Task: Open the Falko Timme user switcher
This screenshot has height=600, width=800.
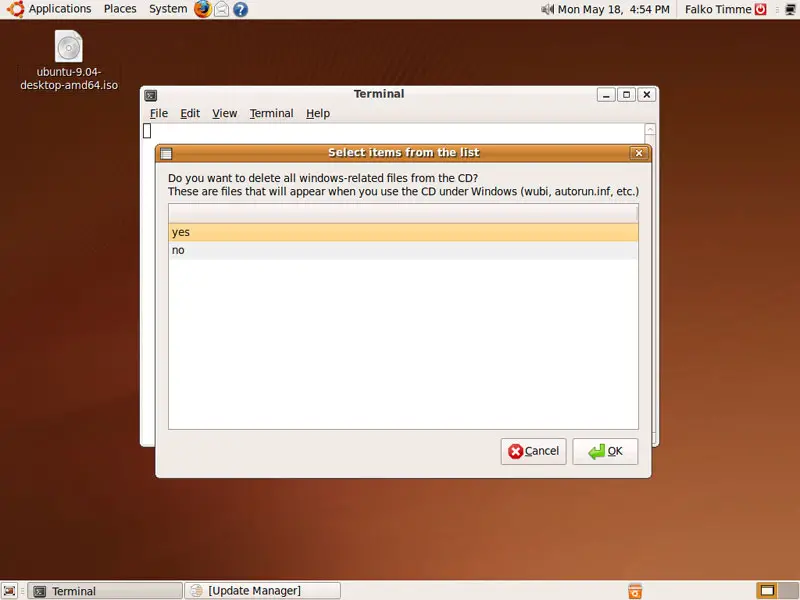Action: [718, 9]
